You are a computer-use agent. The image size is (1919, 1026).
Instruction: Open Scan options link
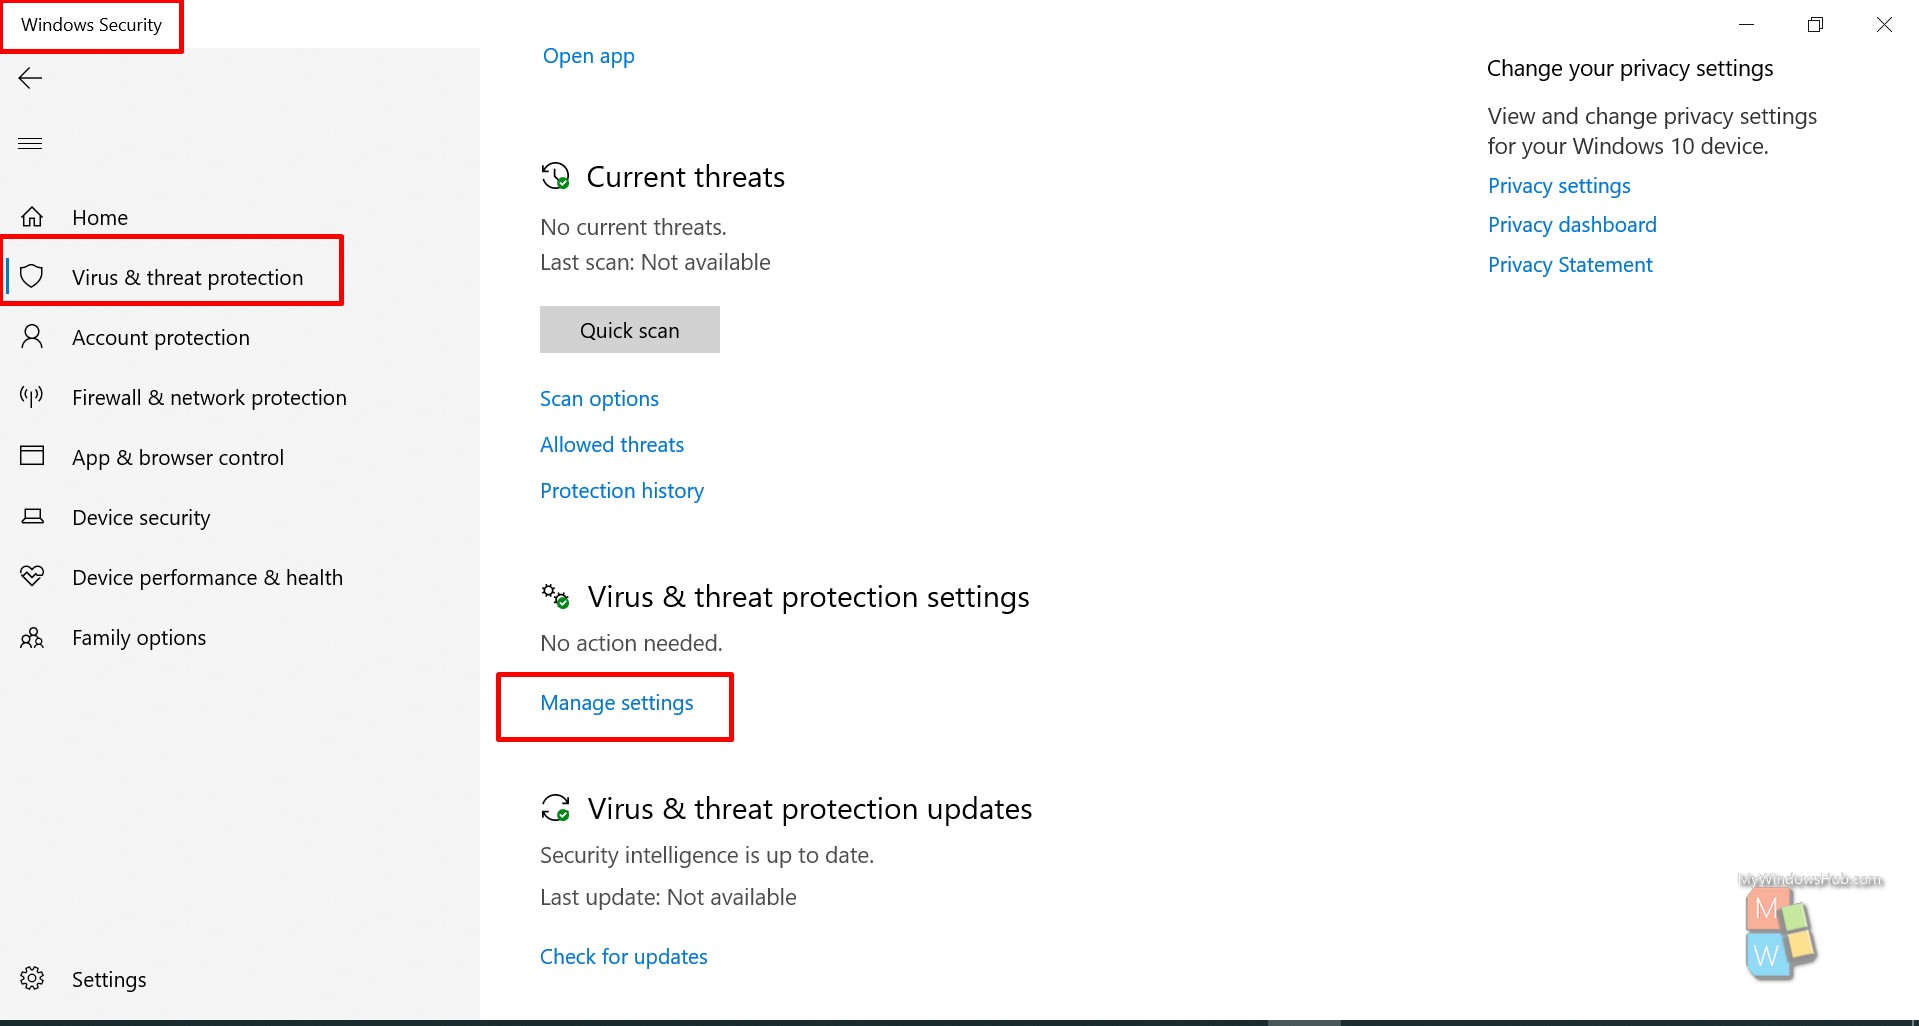tap(599, 398)
